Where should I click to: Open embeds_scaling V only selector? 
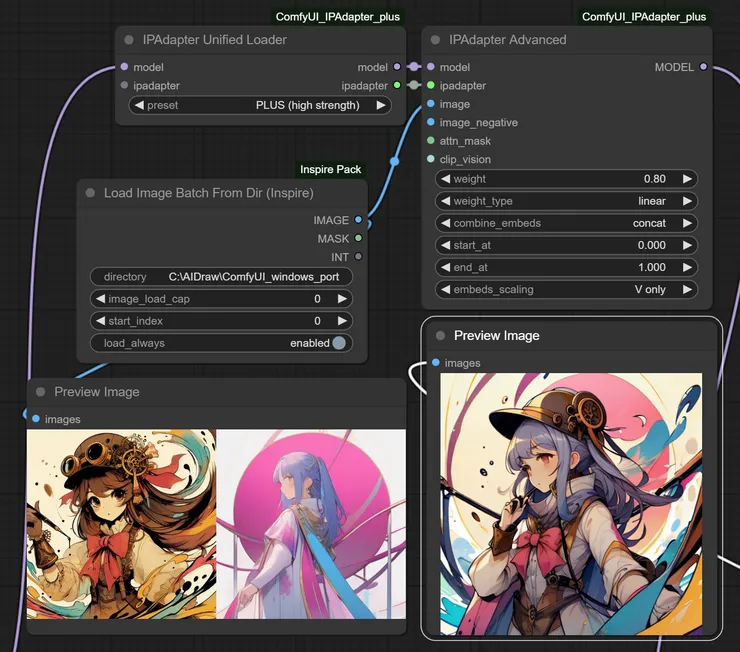(566, 290)
